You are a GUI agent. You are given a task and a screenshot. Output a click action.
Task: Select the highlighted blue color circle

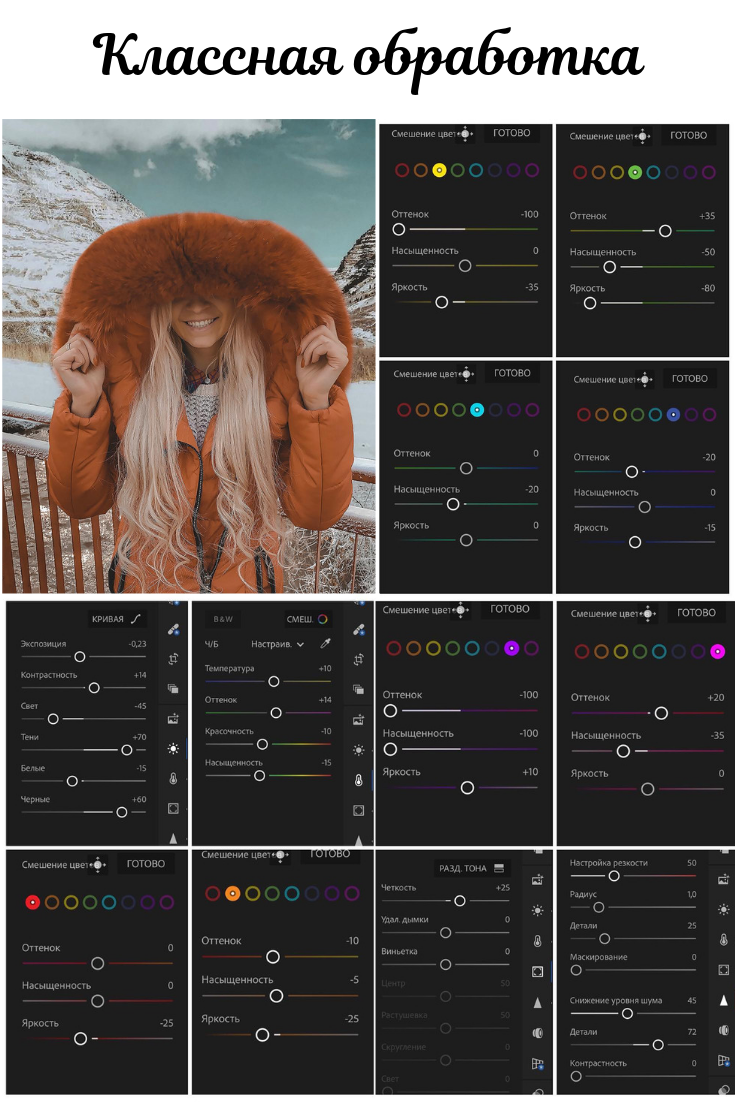673,415
